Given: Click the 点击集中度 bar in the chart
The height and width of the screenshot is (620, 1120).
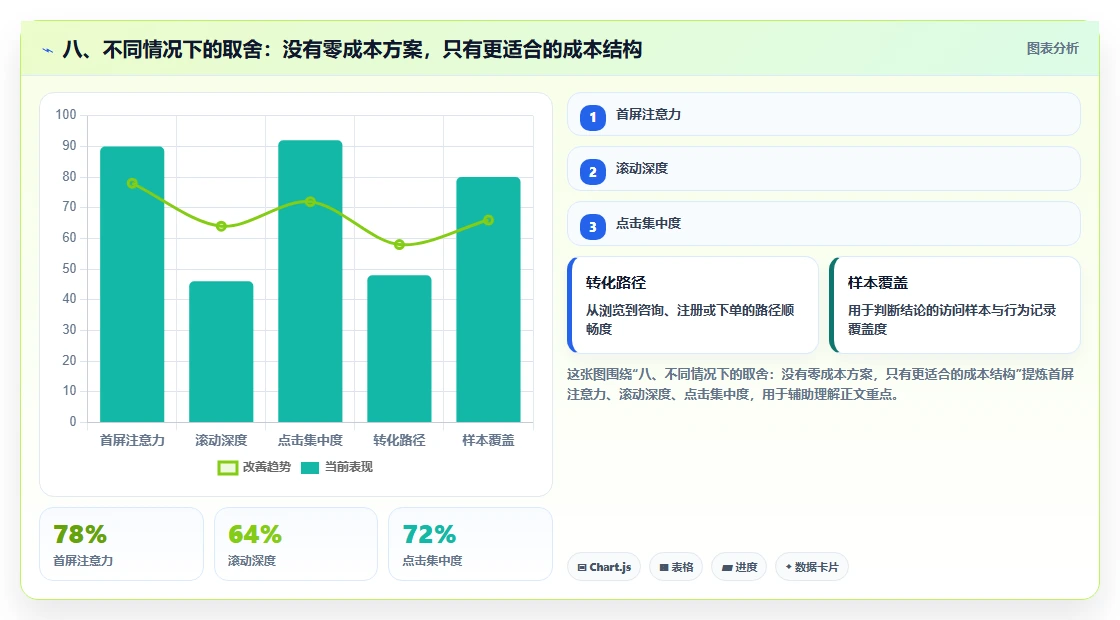Looking at the screenshot, I should point(310,281).
